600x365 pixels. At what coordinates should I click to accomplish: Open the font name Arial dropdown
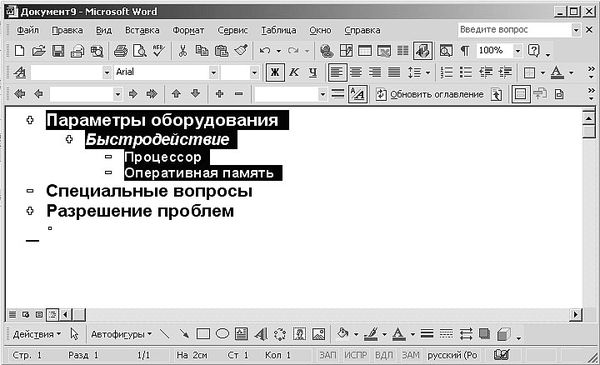coord(213,72)
